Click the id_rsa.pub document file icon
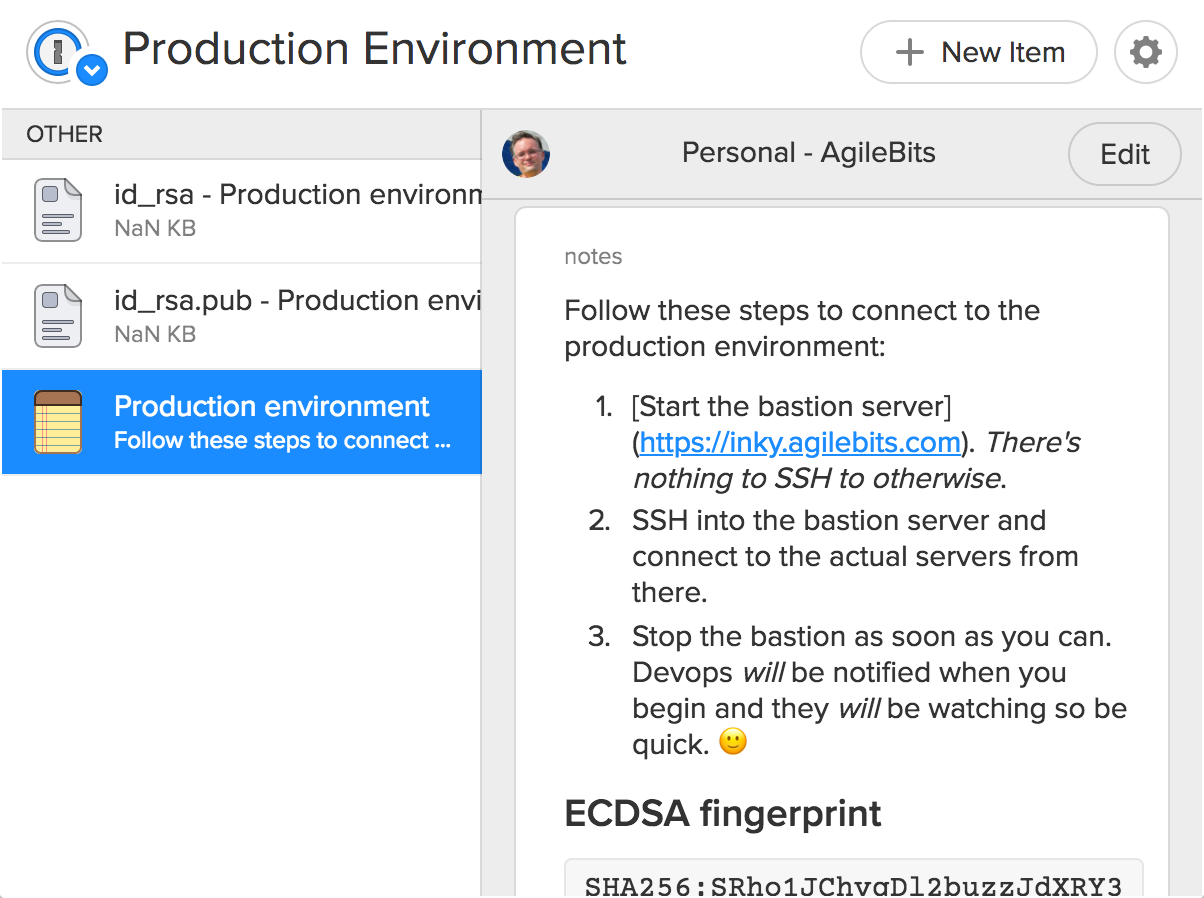Screen dimensions: 1204x898 tap(58, 316)
